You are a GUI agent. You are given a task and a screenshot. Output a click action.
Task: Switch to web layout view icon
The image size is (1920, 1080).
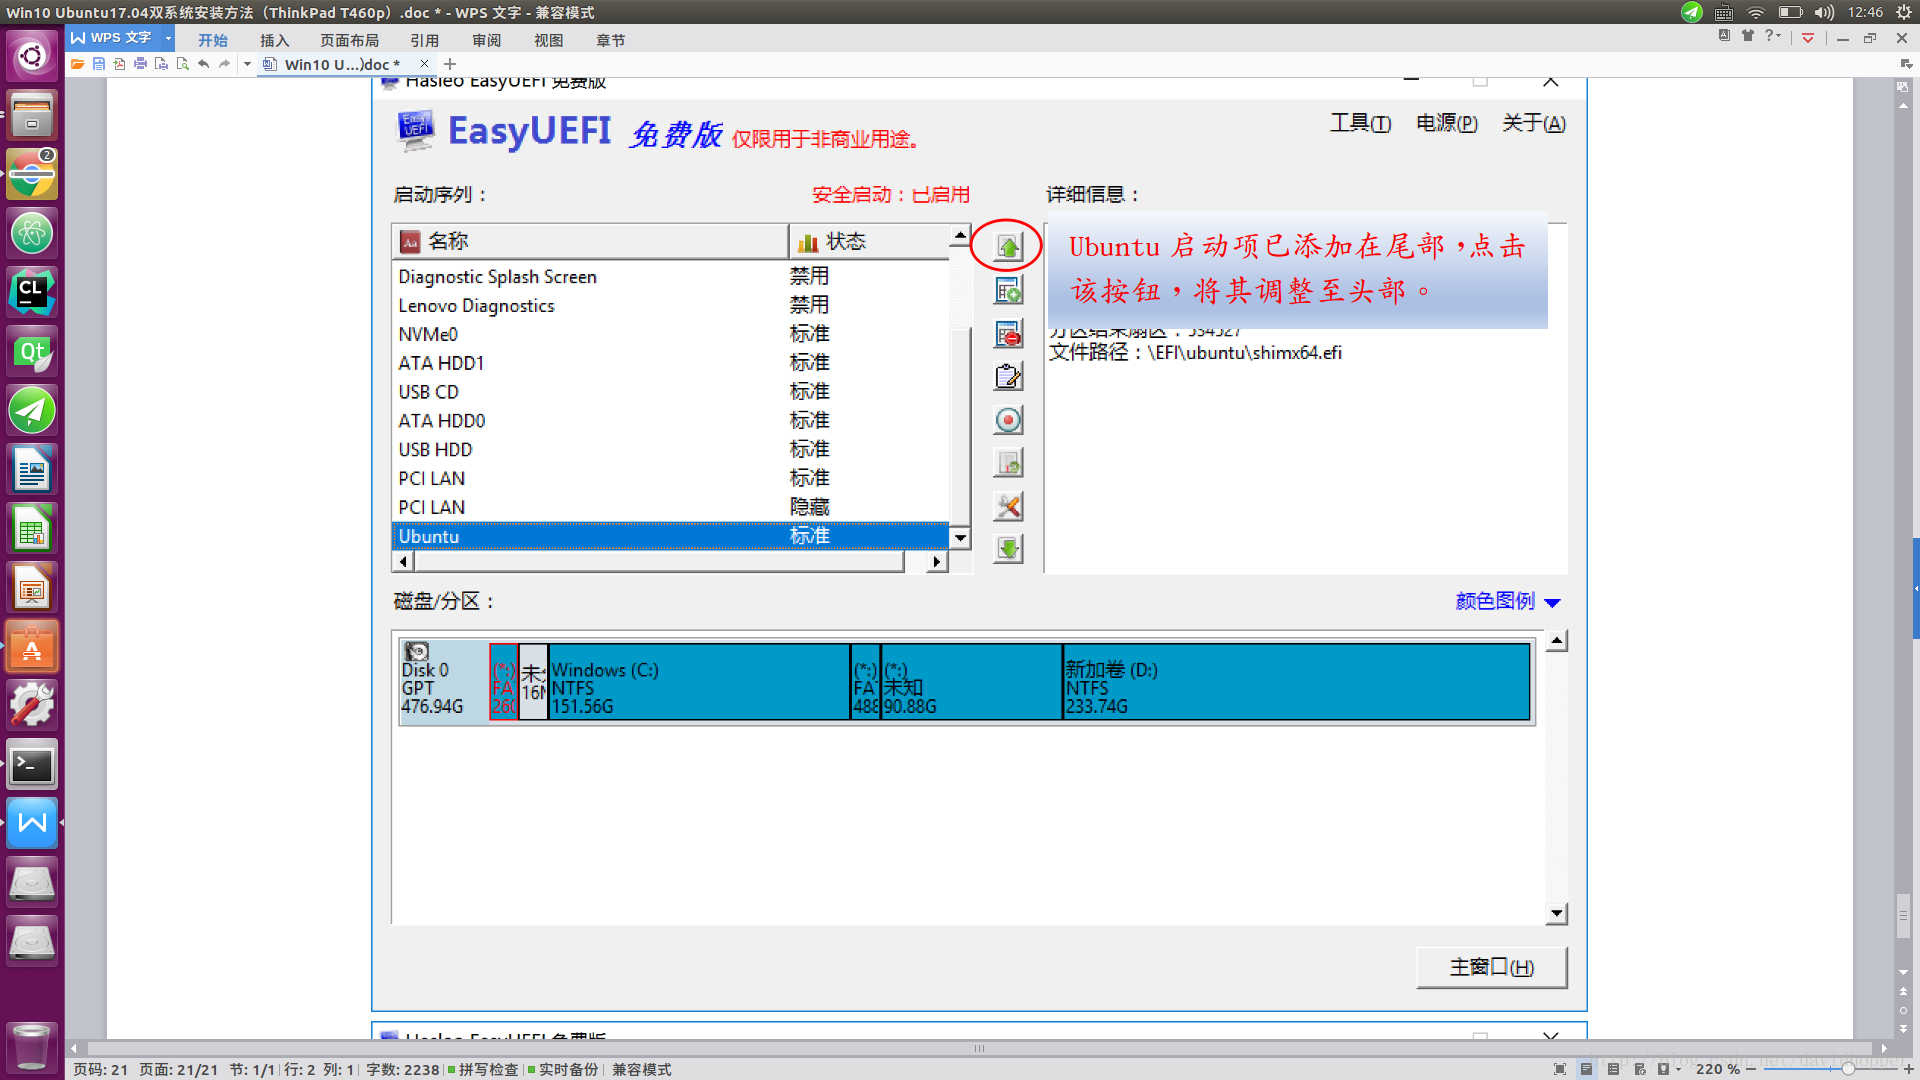(x=1640, y=1069)
